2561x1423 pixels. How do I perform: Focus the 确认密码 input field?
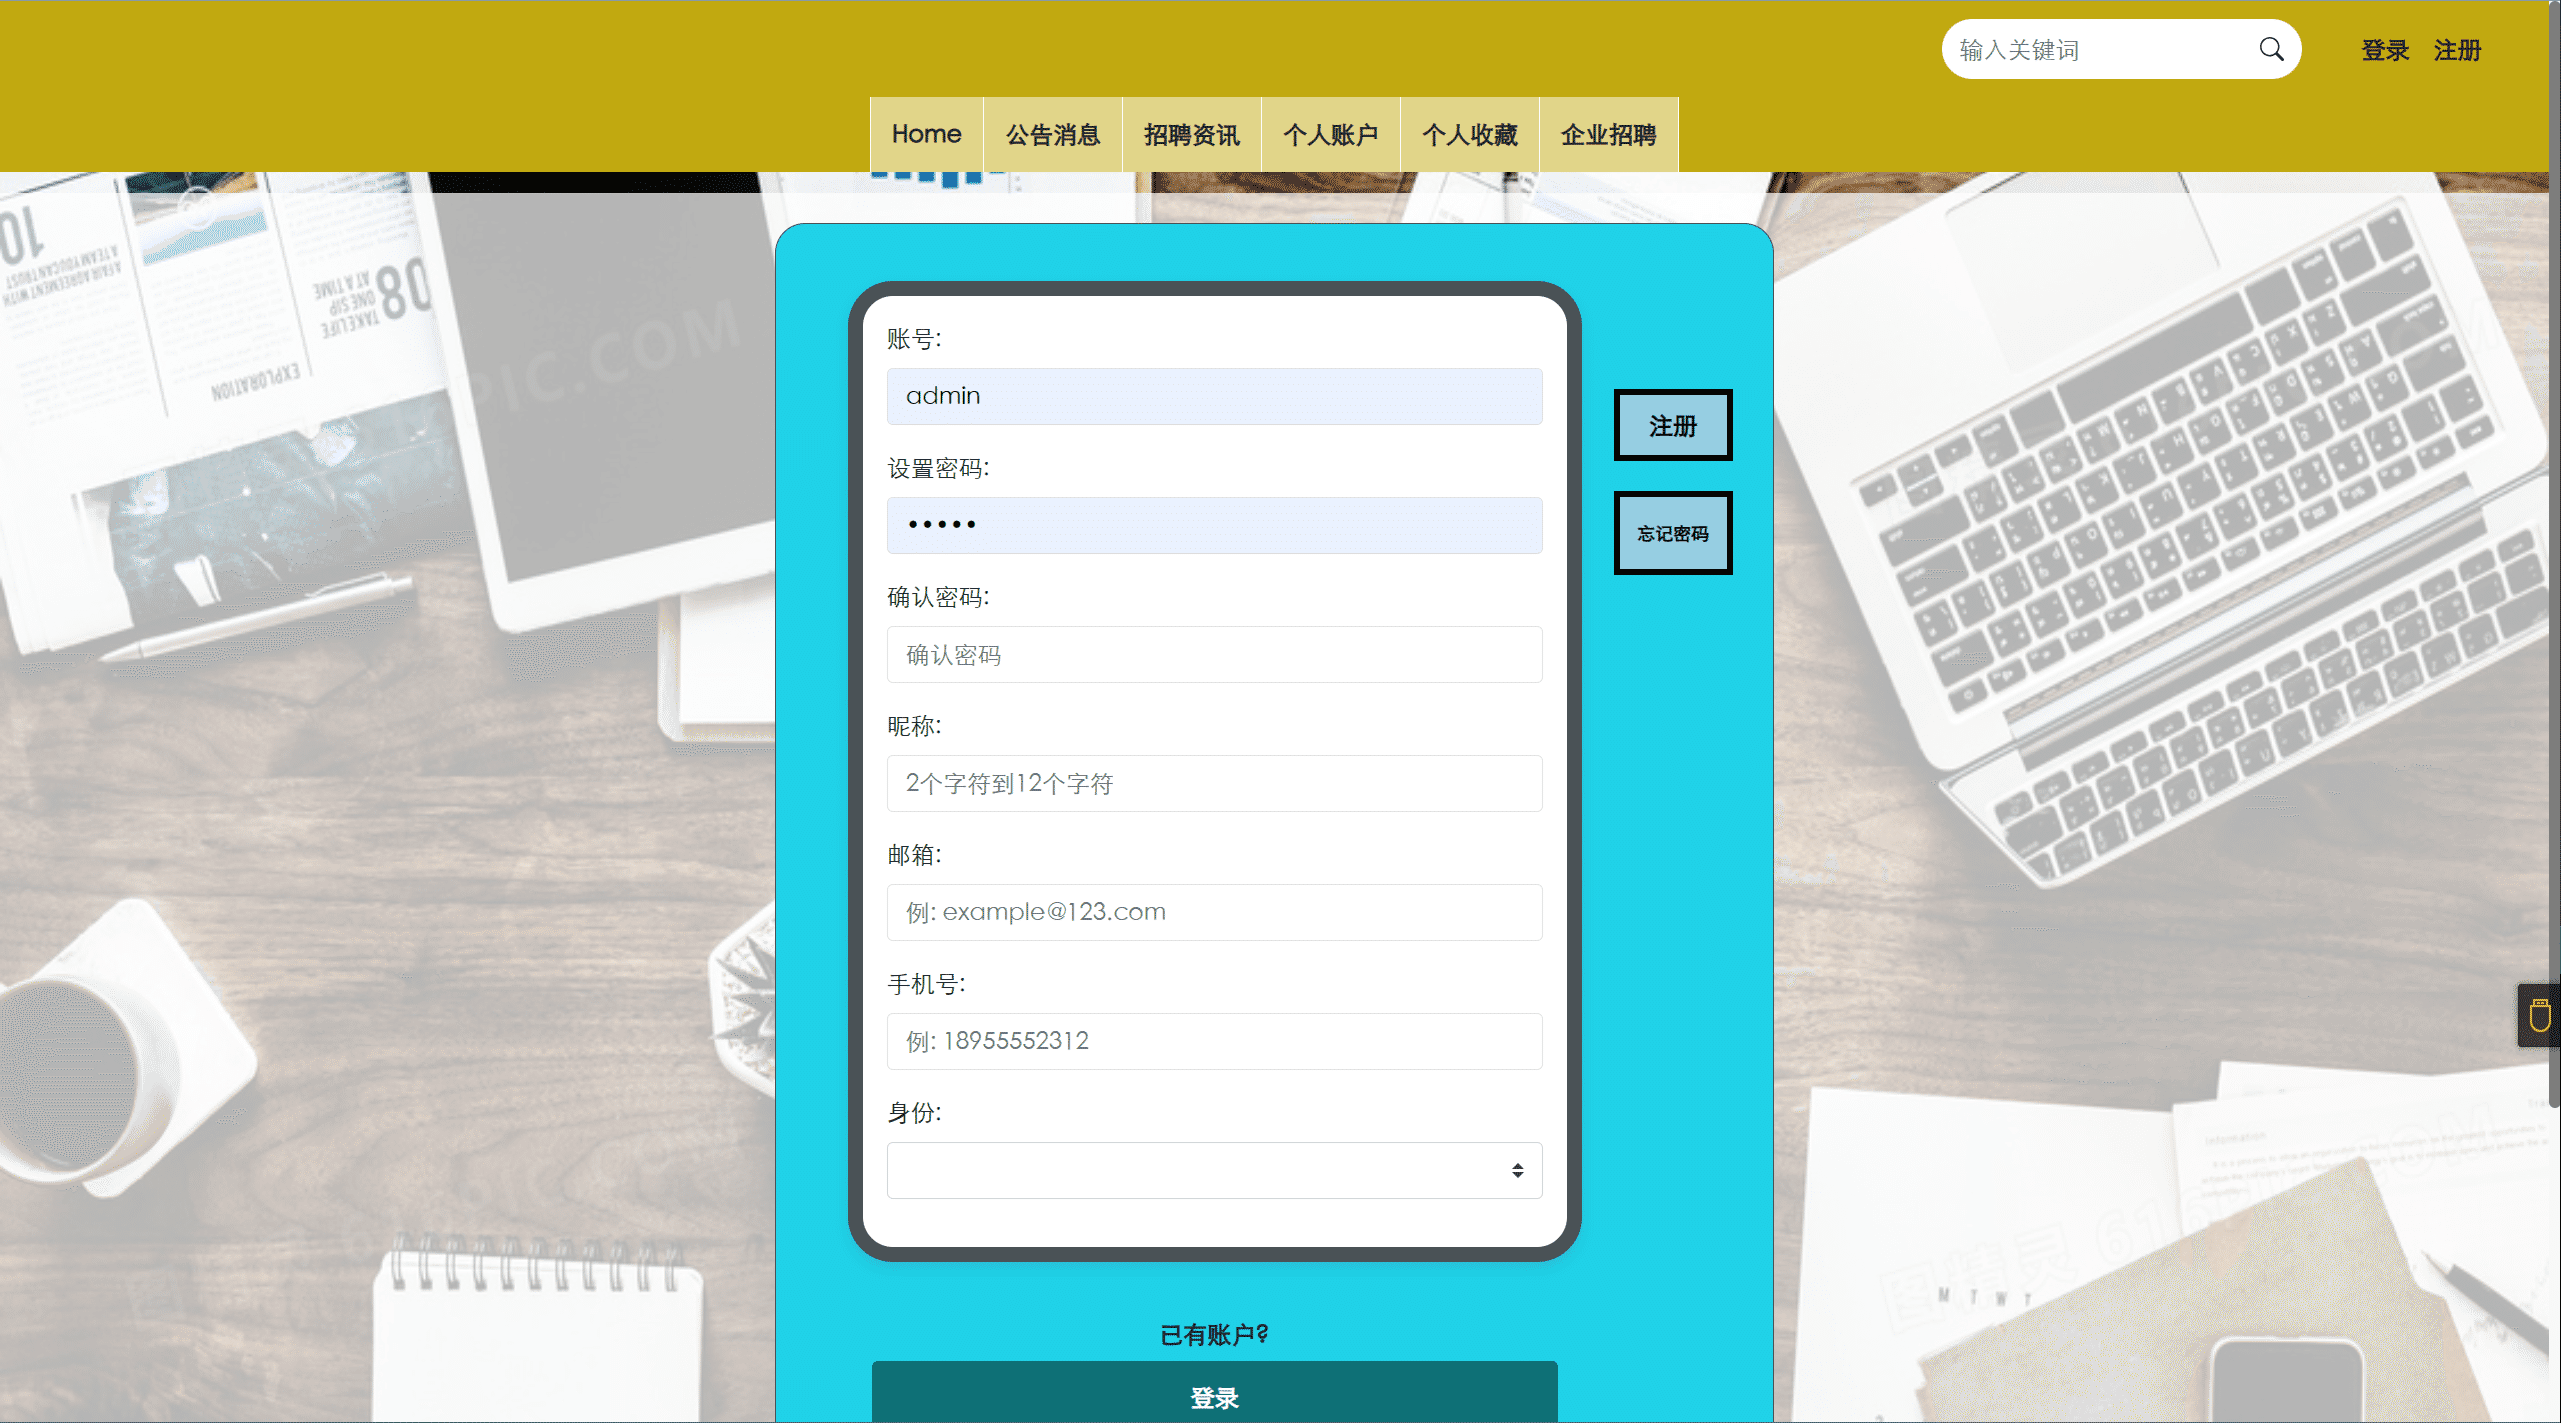pos(1214,654)
